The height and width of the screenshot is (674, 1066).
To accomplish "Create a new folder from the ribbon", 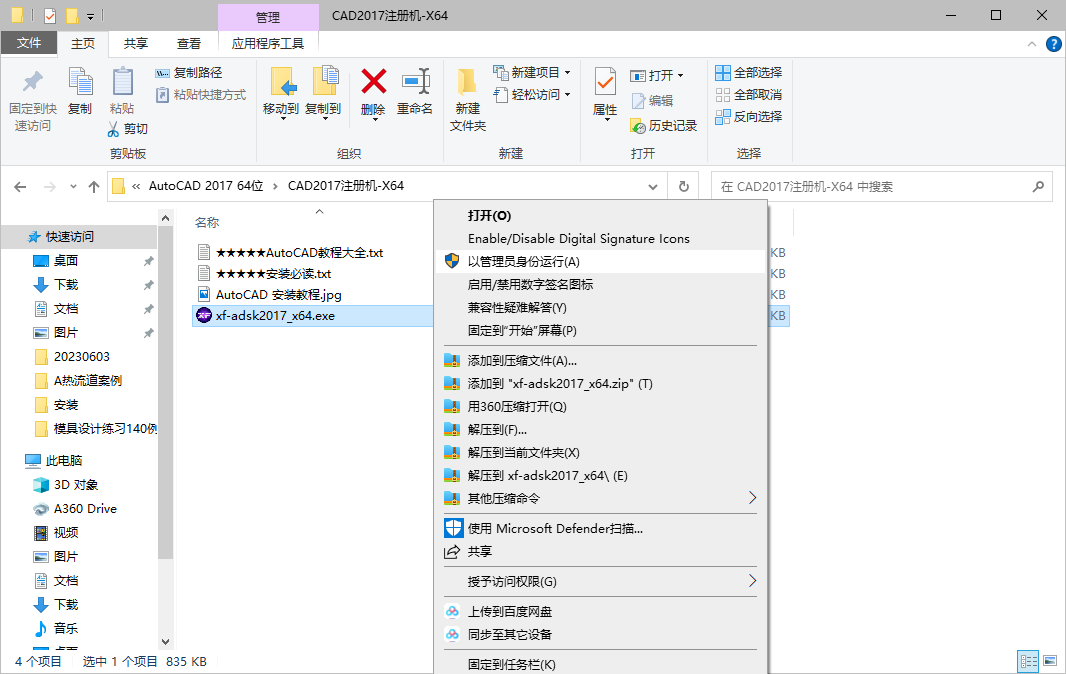I will 466,95.
